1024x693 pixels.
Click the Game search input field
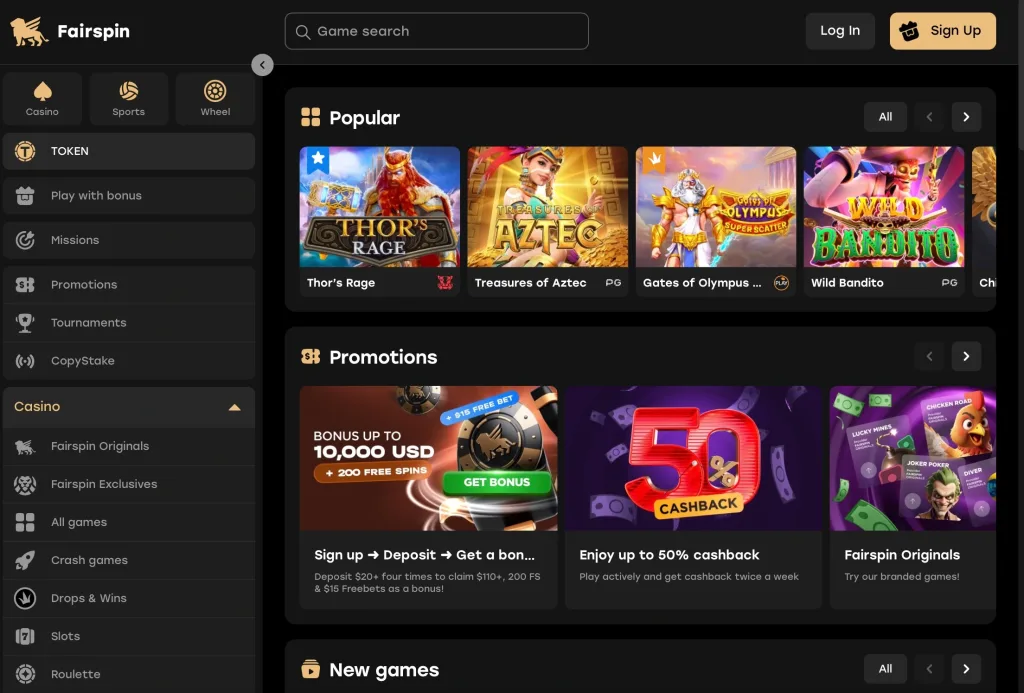pyautogui.click(x=436, y=31)
